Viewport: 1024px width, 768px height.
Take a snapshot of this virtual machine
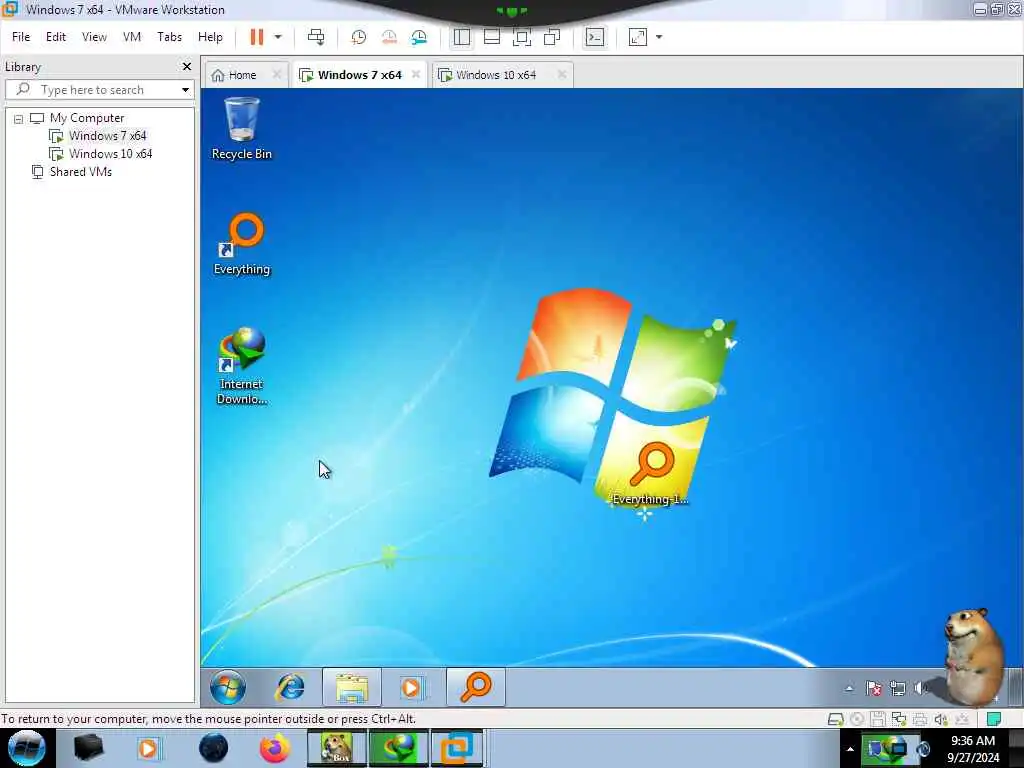point(359,37)
